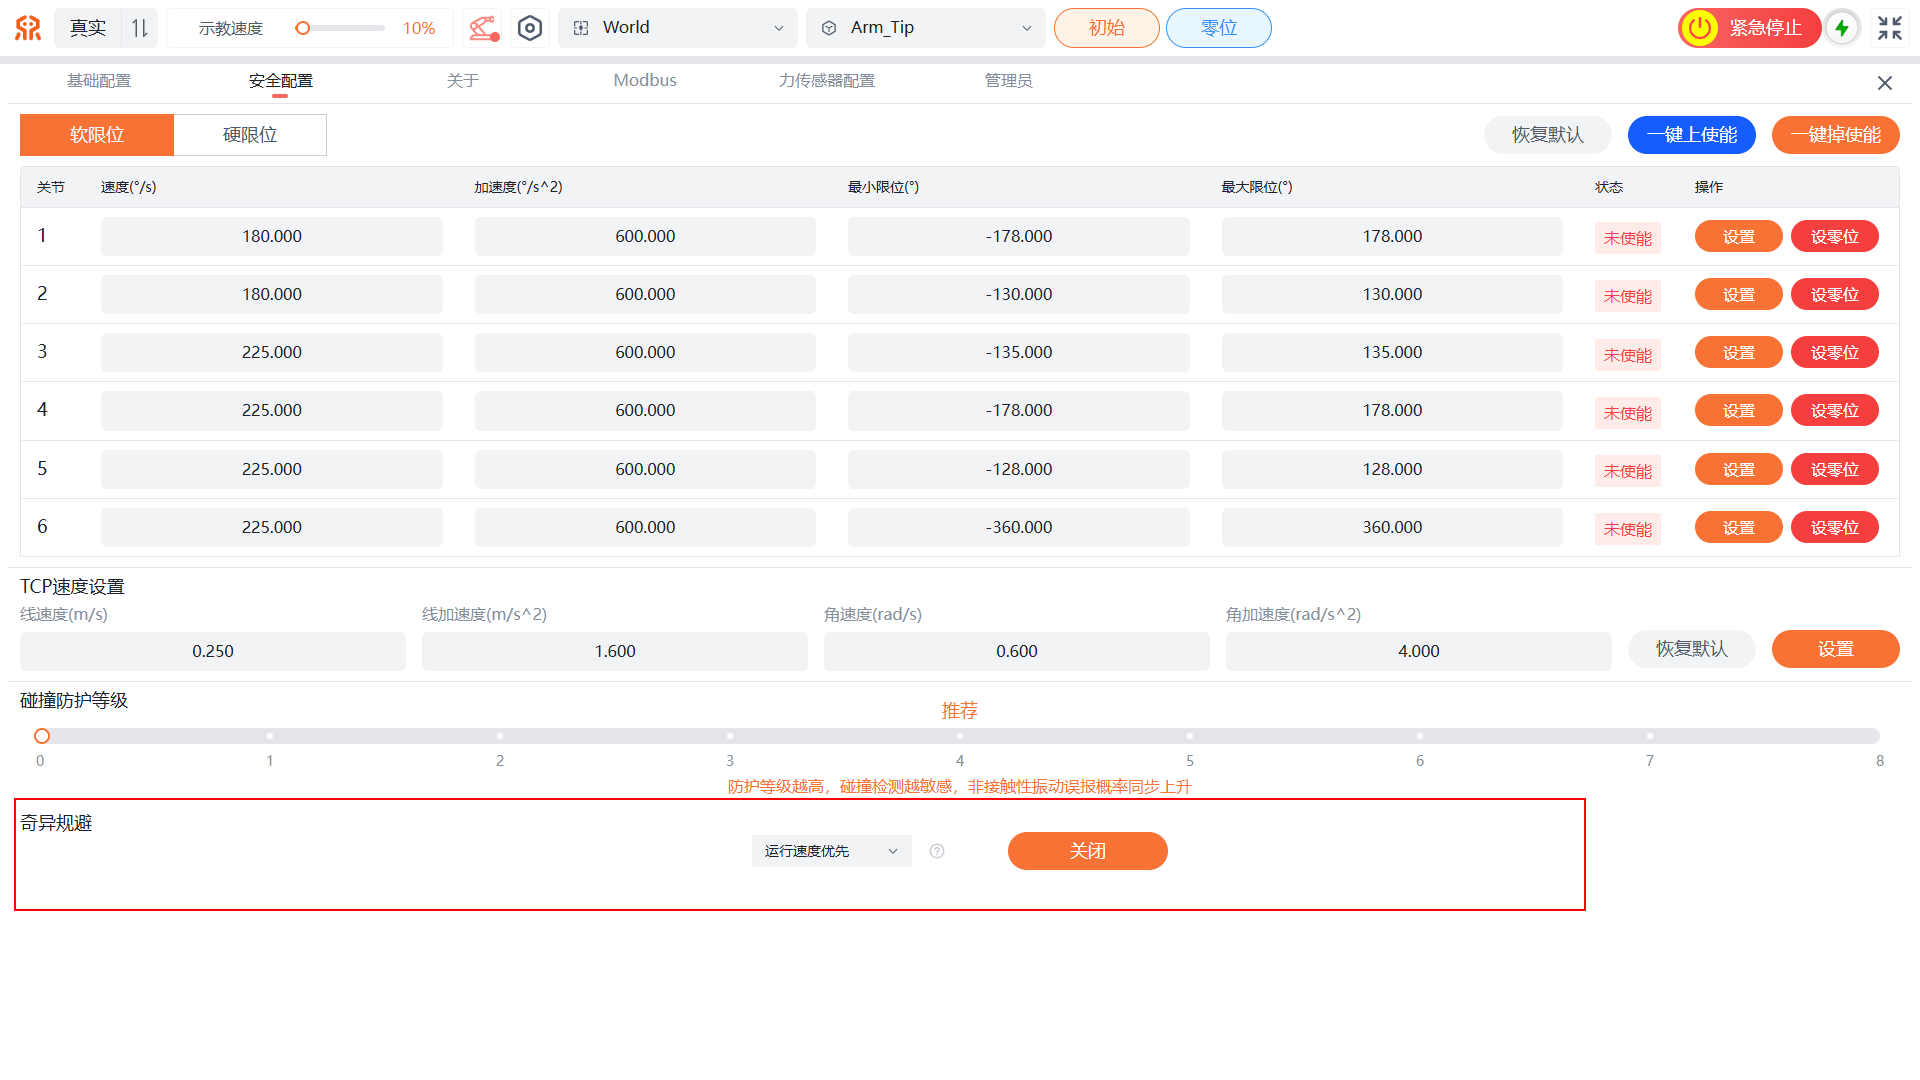The width and height of the screenshot is (1920, 1080).
Task: Open the 运行速度优先 dropdown
Action: (831, 851)
